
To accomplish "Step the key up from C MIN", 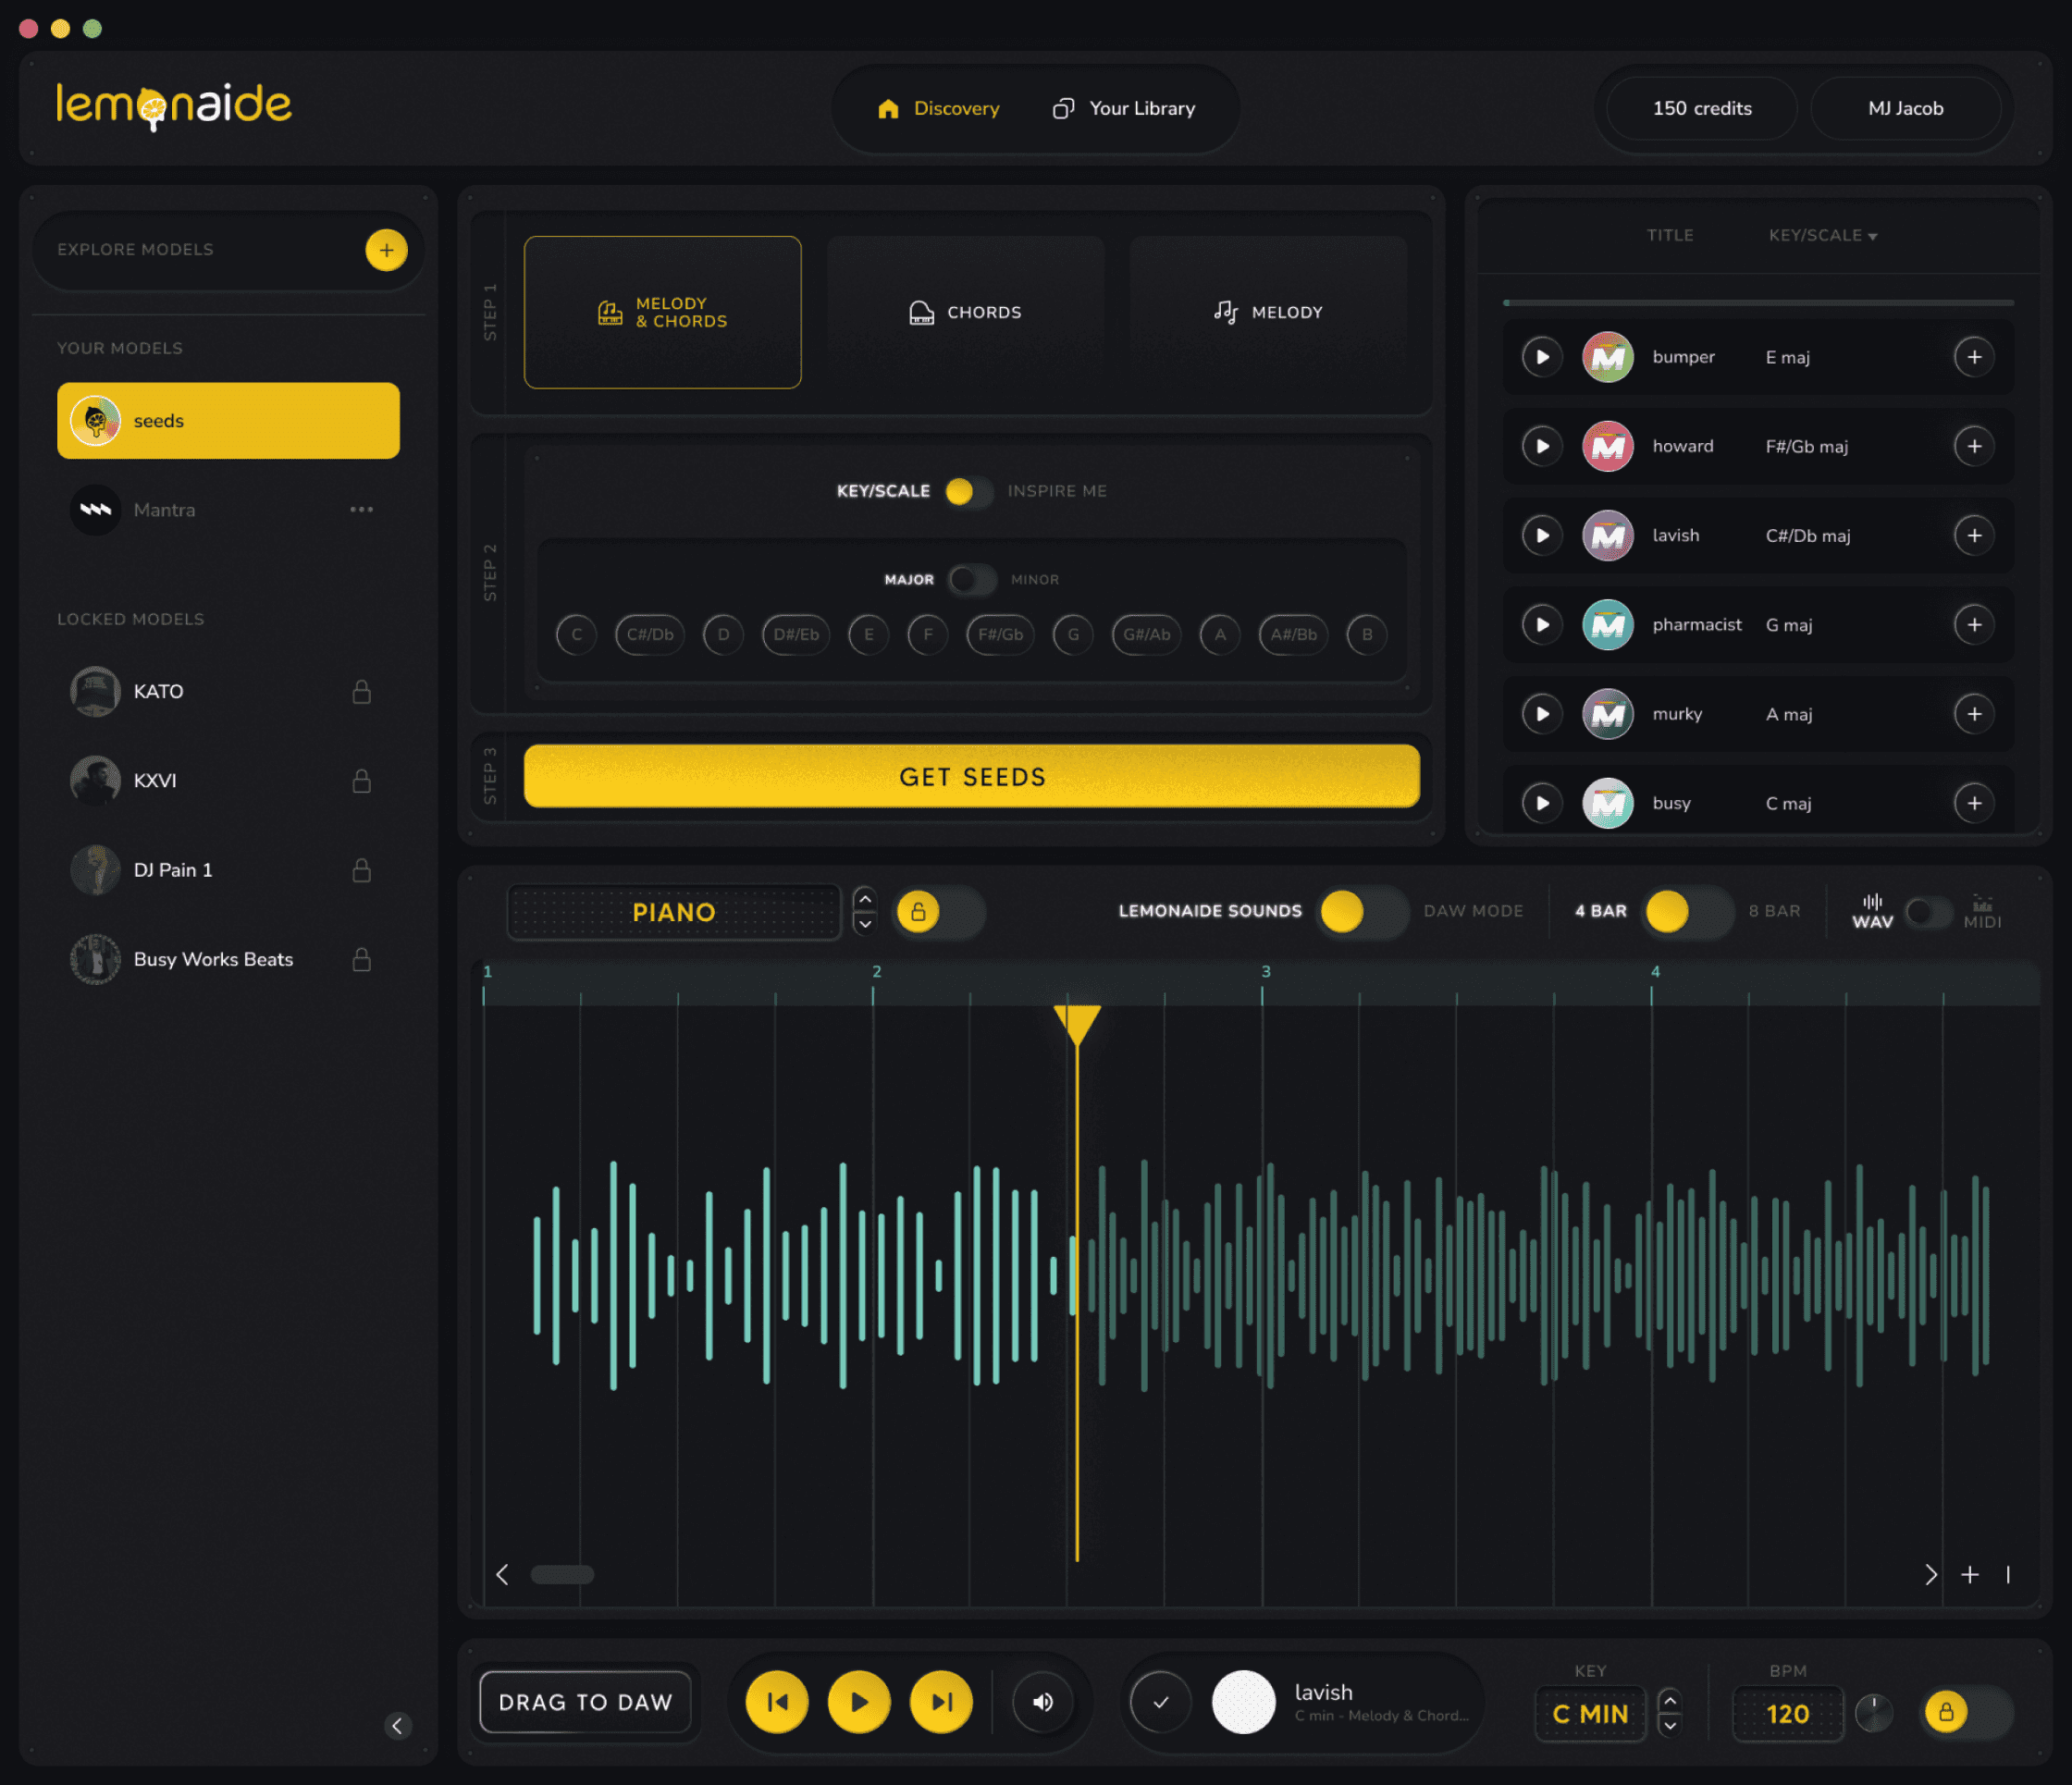I will 1669,1701.
